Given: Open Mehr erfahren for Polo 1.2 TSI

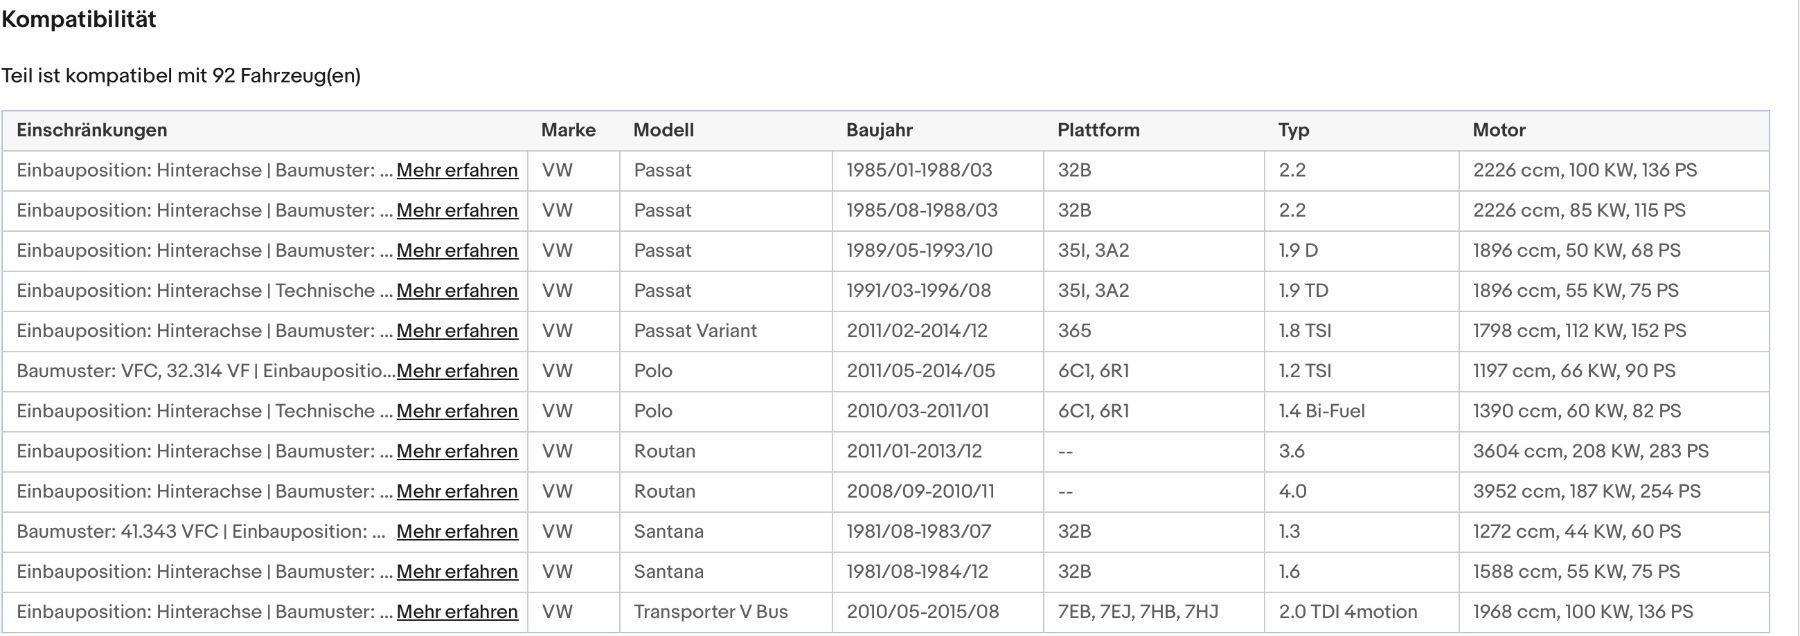Looking at the screenshot, I should pos(457,371).
